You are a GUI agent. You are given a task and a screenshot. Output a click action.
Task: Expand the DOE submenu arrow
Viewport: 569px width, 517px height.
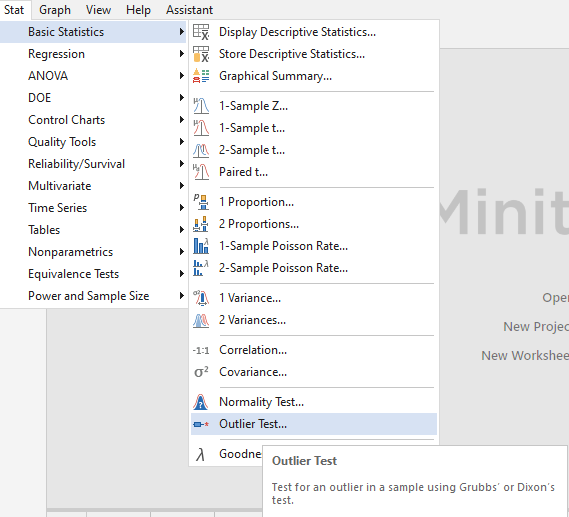pyautogui.click(x=181, y=98)
